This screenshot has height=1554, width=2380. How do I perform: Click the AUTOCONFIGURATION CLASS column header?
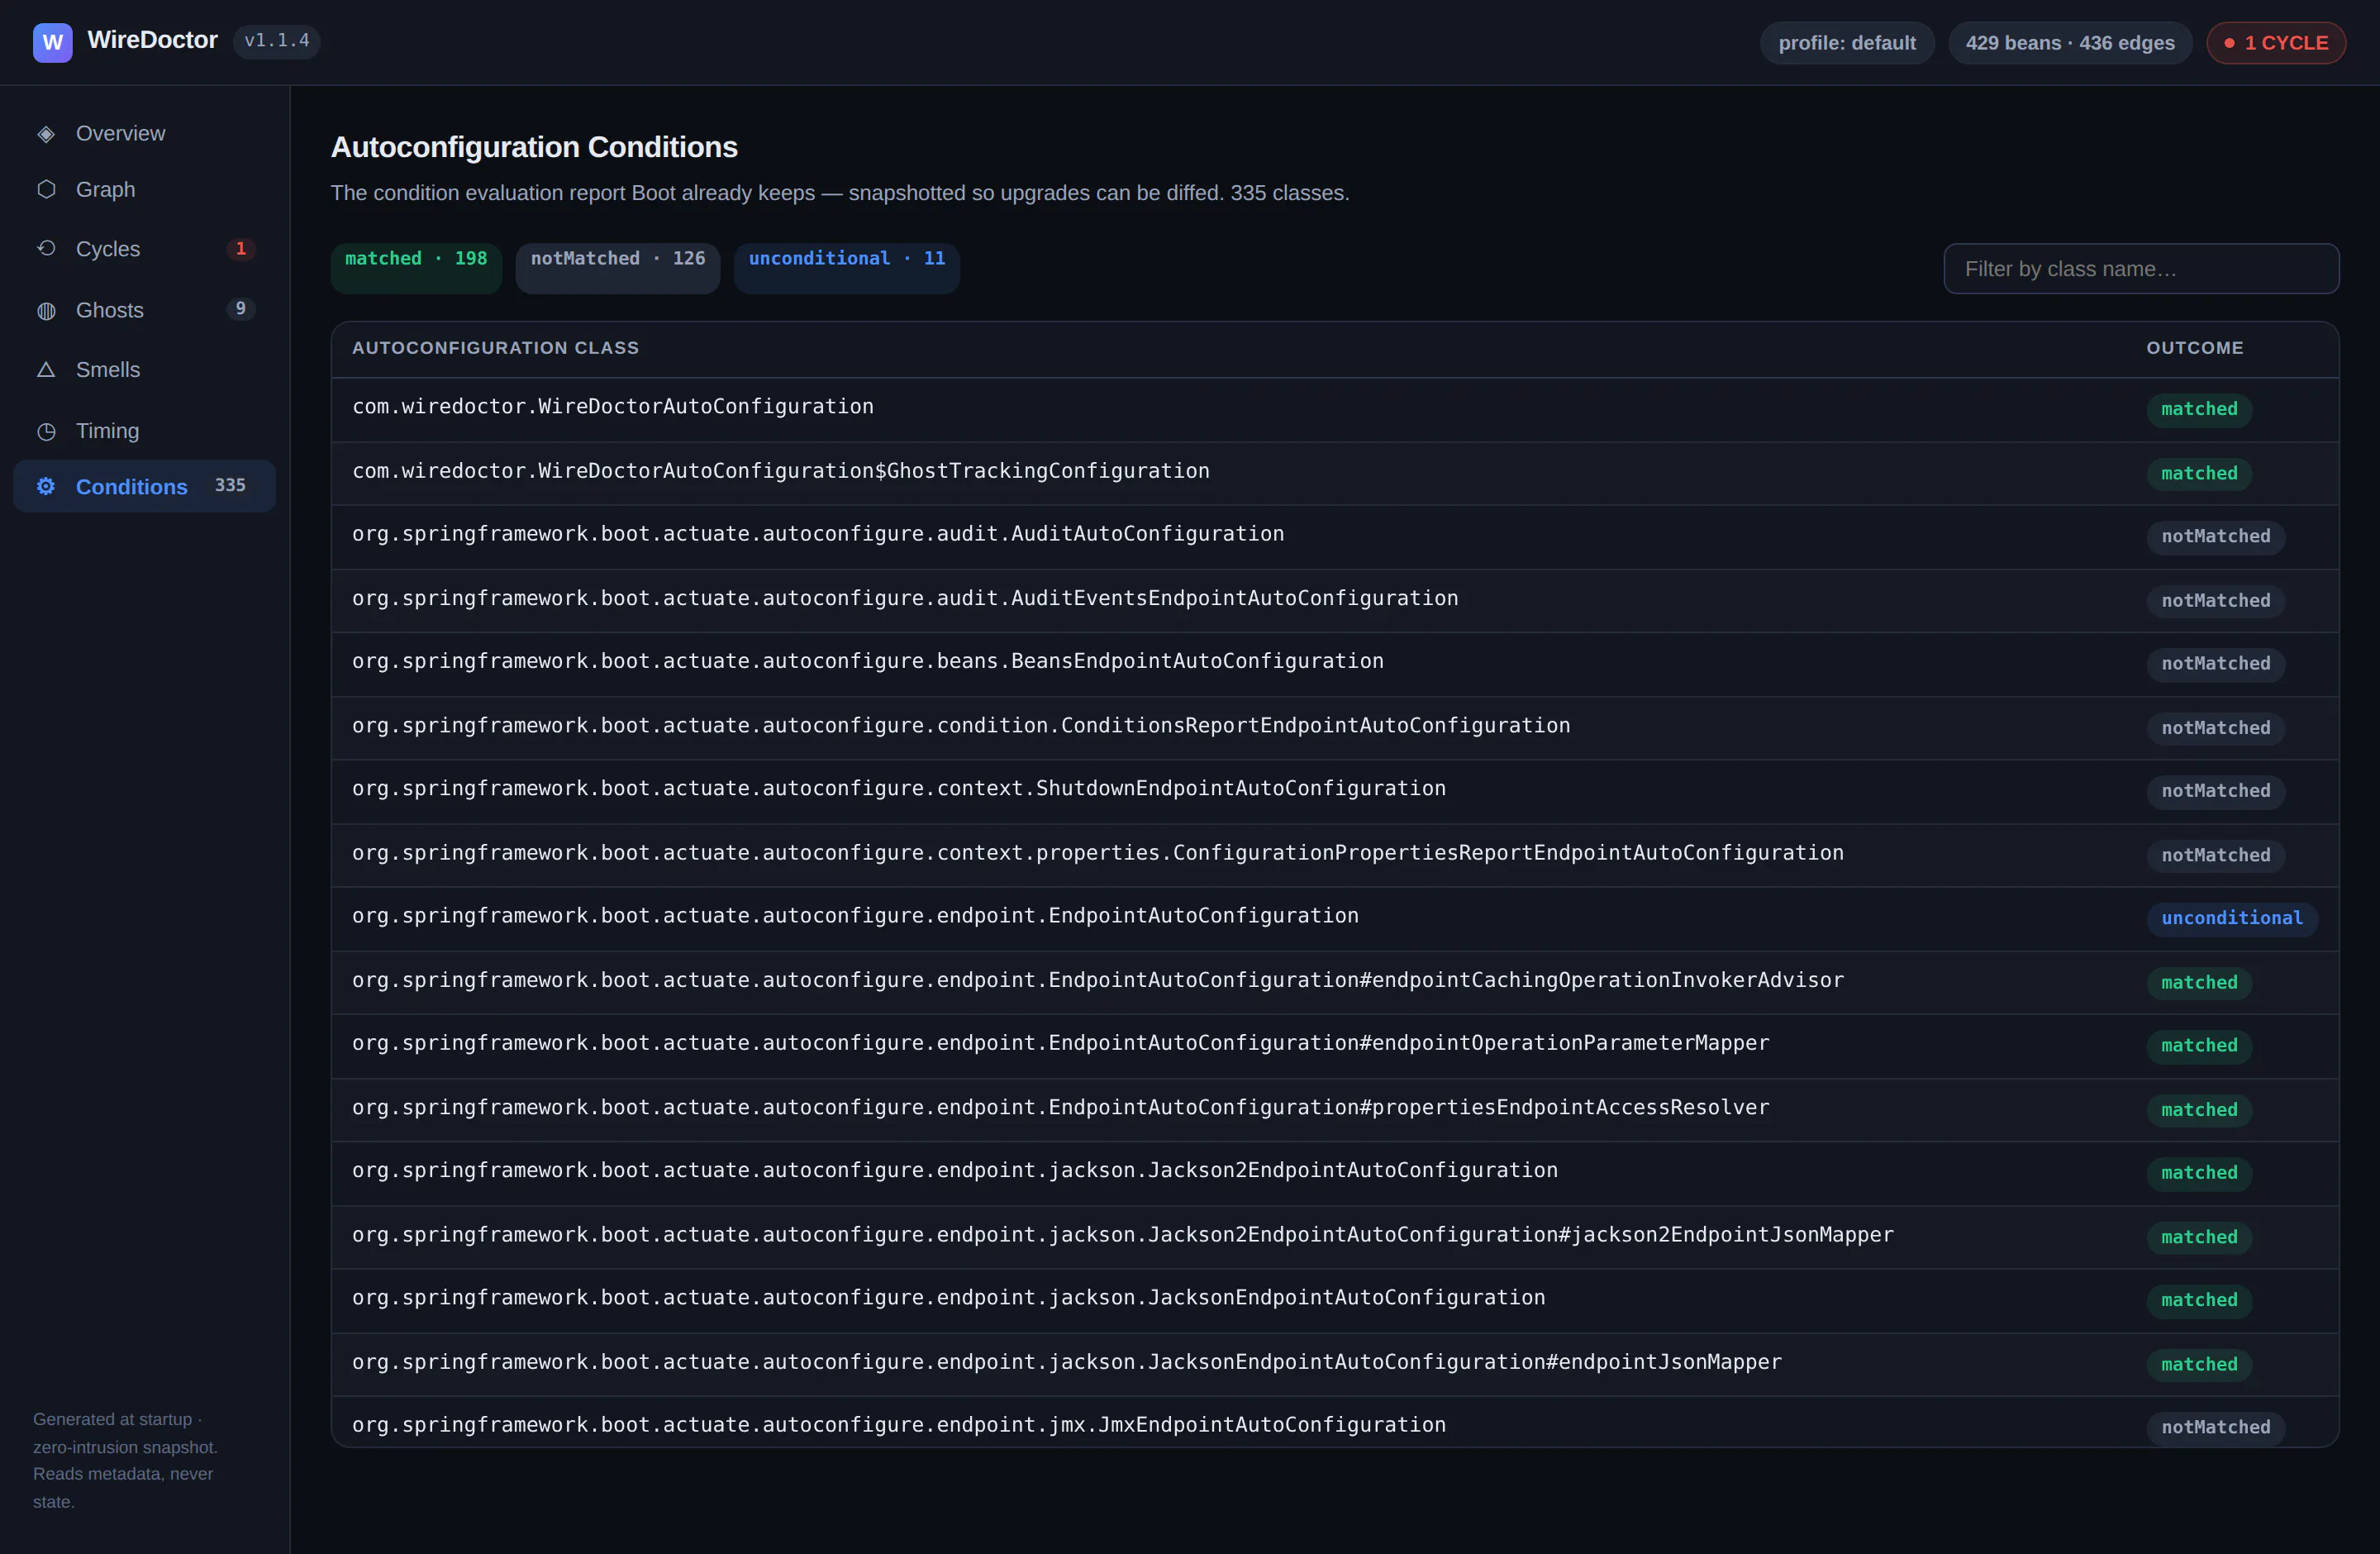[x=495, y=348]
